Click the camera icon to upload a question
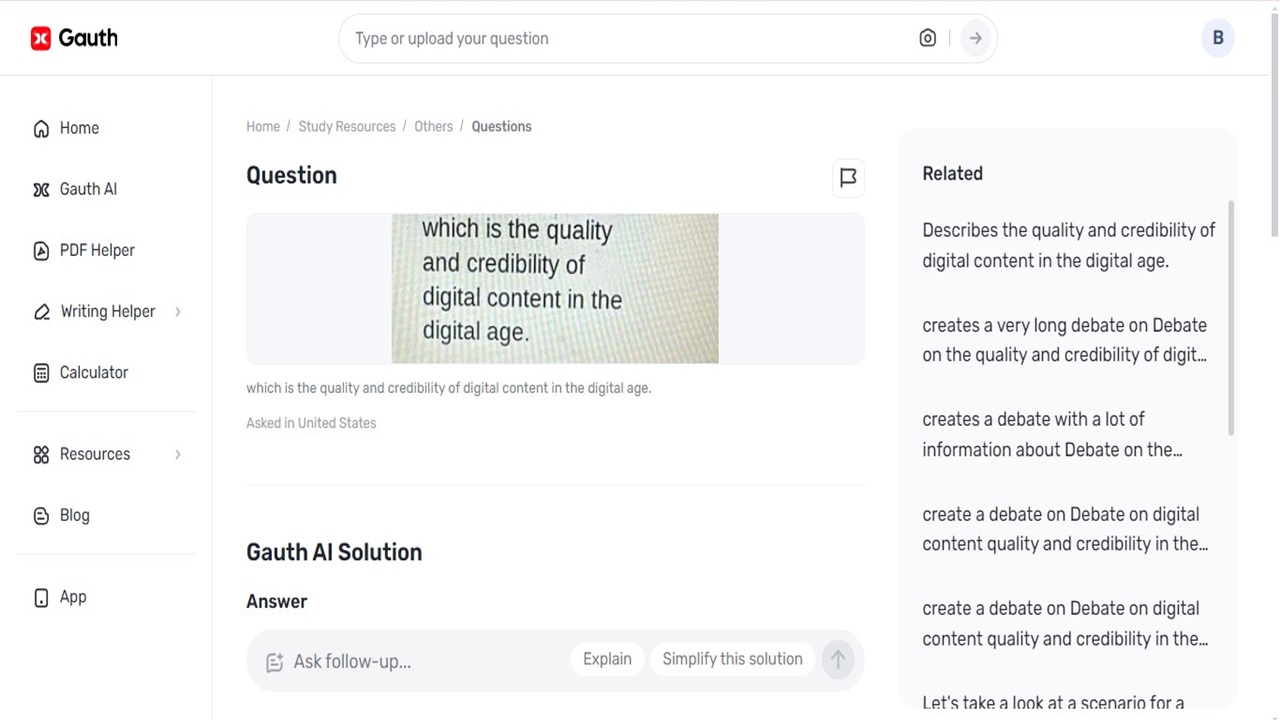This screenshot has width=1280, height=720. 927,38
